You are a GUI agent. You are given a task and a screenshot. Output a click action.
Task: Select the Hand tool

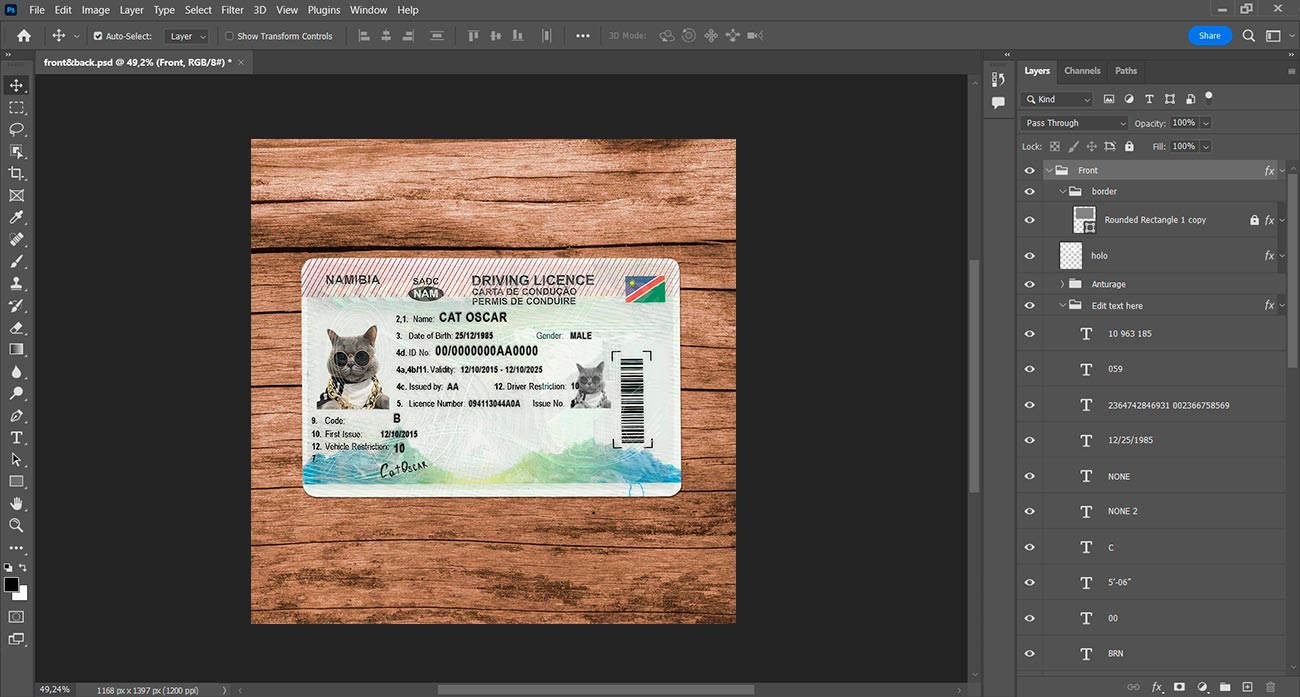pyautogui.click(x=17, y=503)
